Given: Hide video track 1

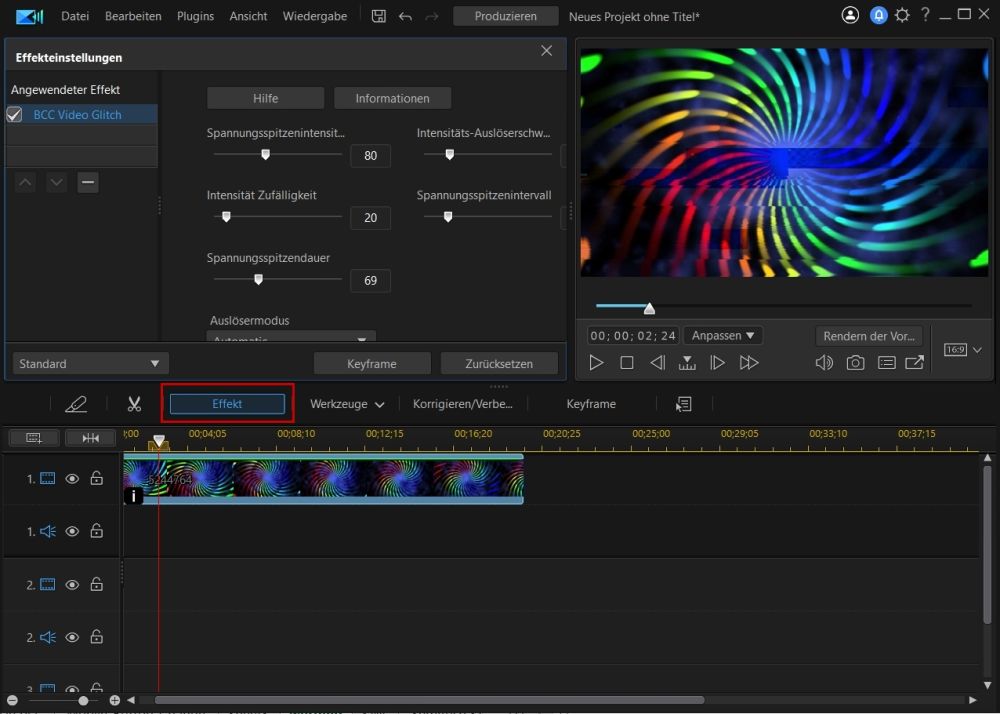Looking at the screenshot, I should [x=72, y=478].
